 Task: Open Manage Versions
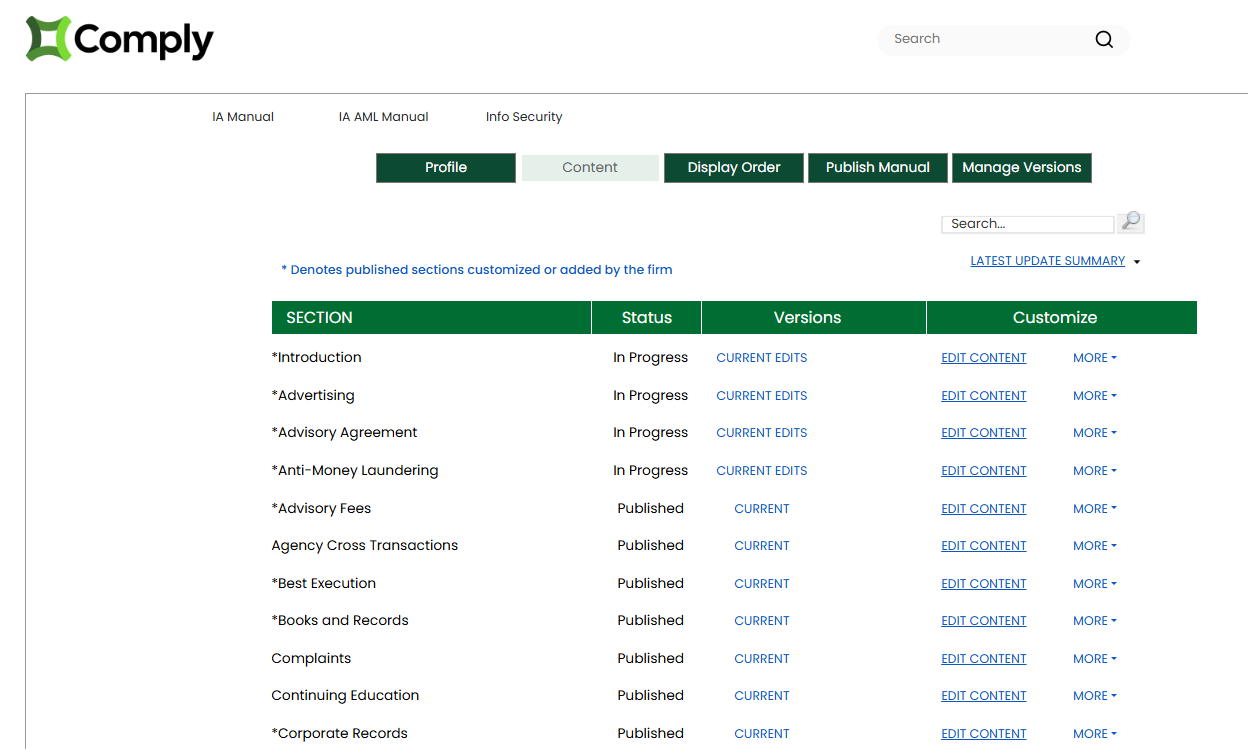click(x=1021, y=167)
